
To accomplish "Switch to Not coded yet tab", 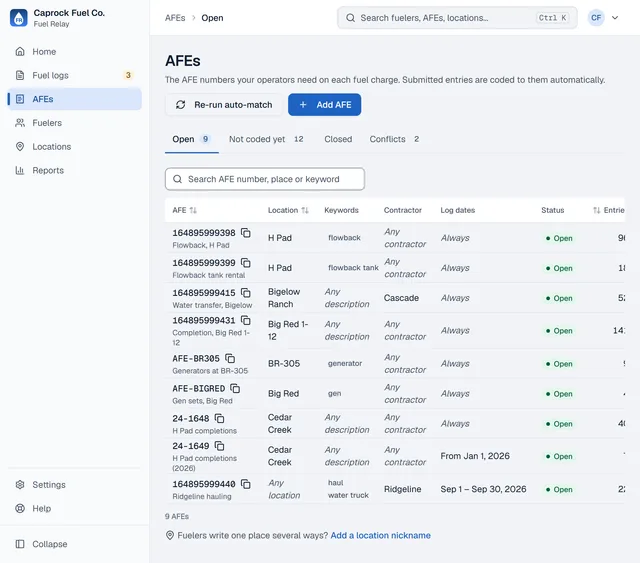I will click(266, 139).
